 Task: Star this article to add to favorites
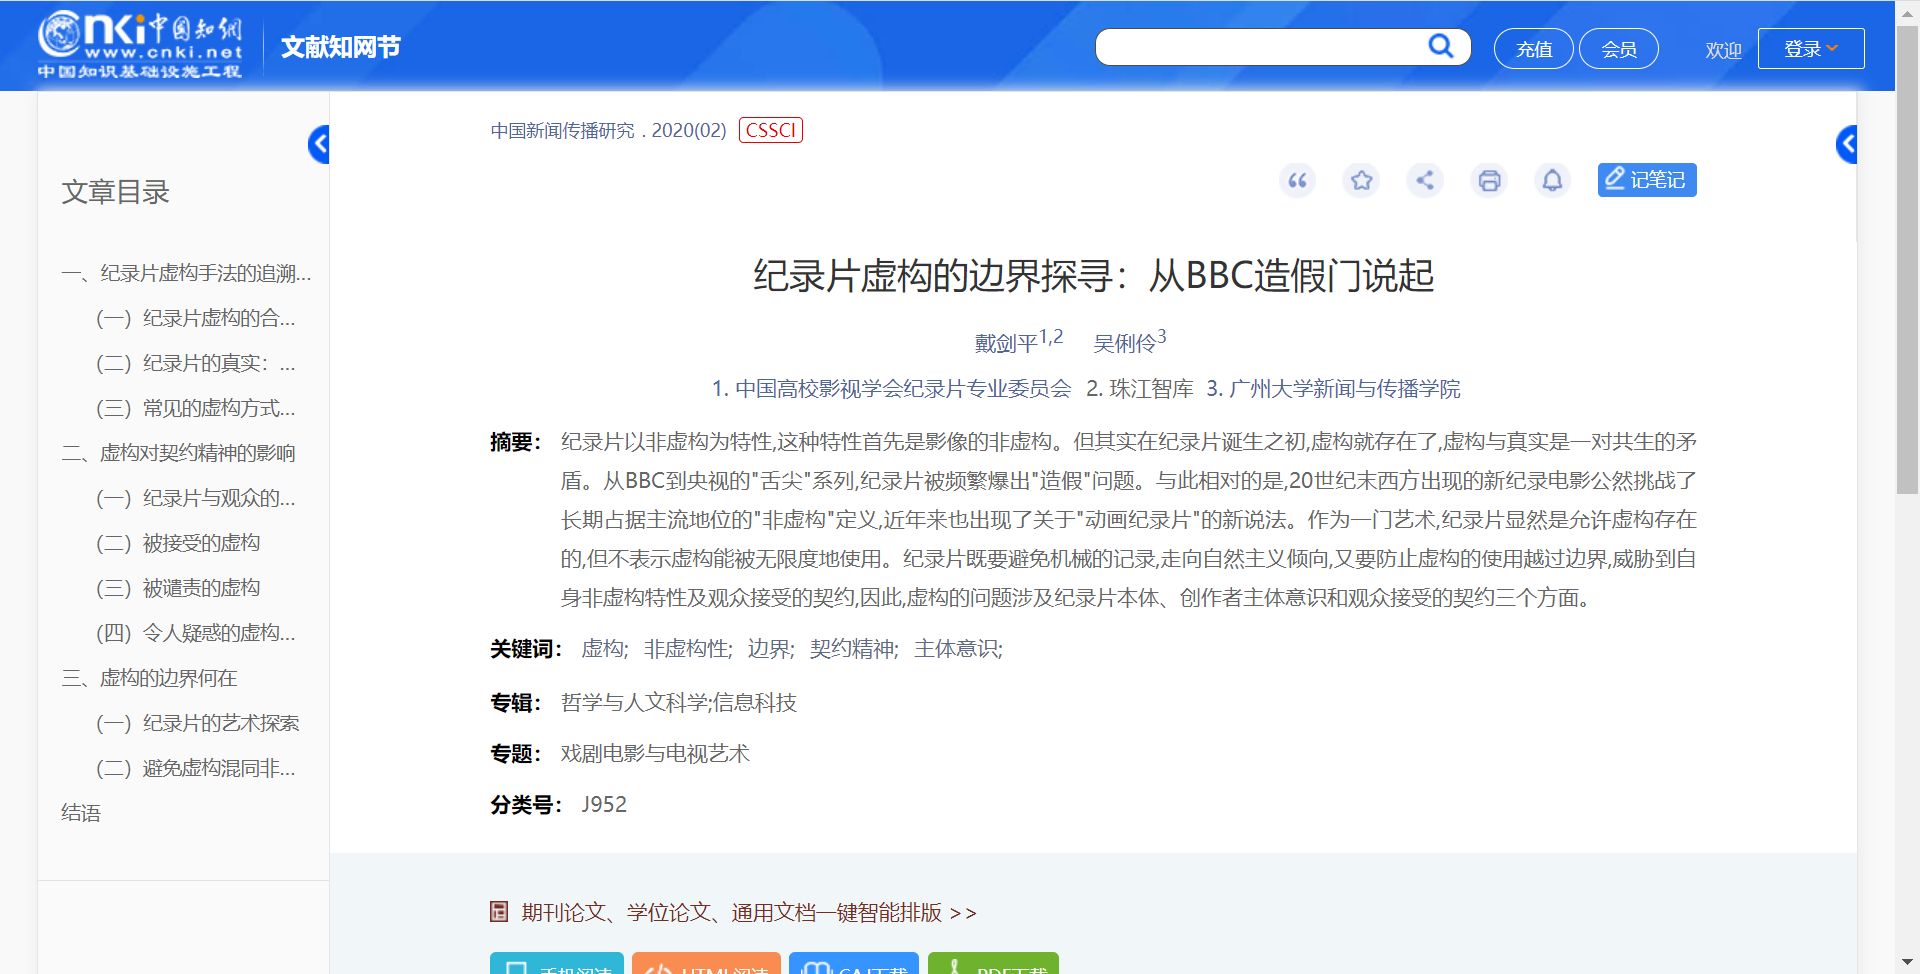pyautogui.click(x=1361, y=180)
